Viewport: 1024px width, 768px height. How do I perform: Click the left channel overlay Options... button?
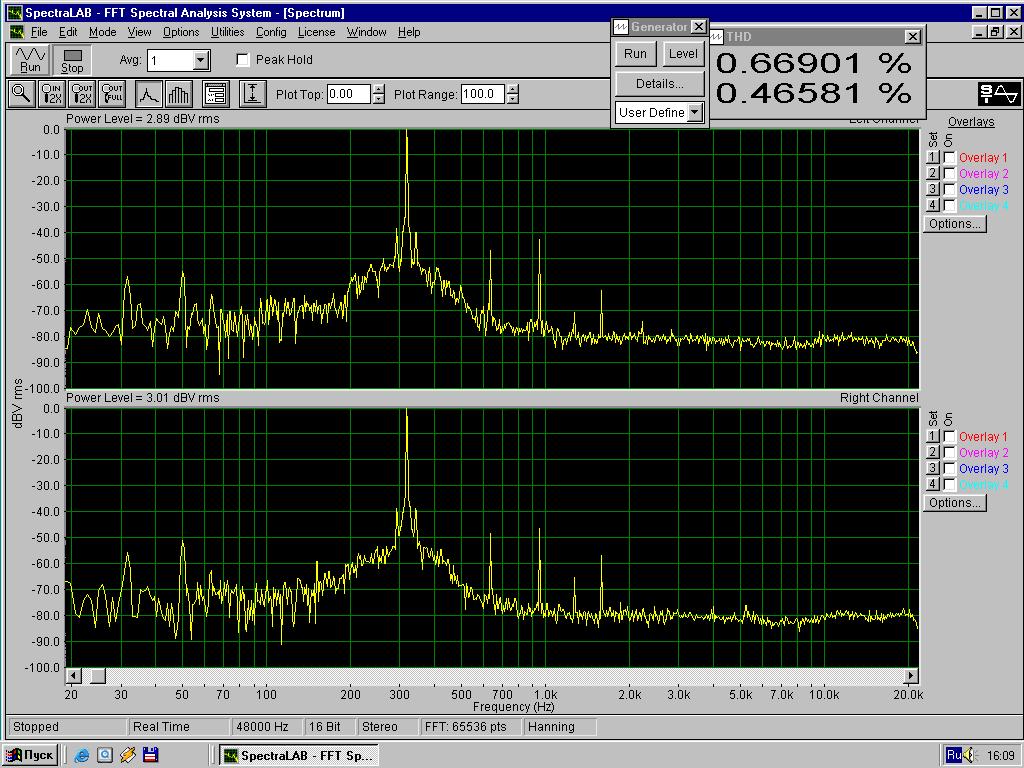click(x=954, y=224)
